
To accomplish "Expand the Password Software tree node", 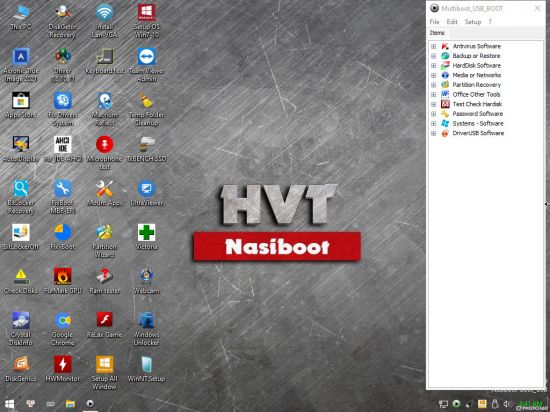I will (434, 114).
